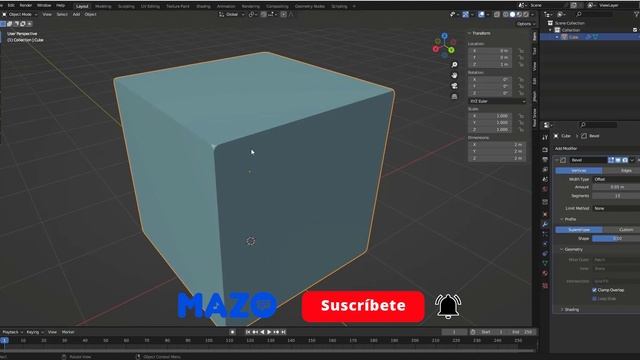Click the Bevel Segments field
The width and height of the screenshot is (640, 360).
tap(616, 196)
